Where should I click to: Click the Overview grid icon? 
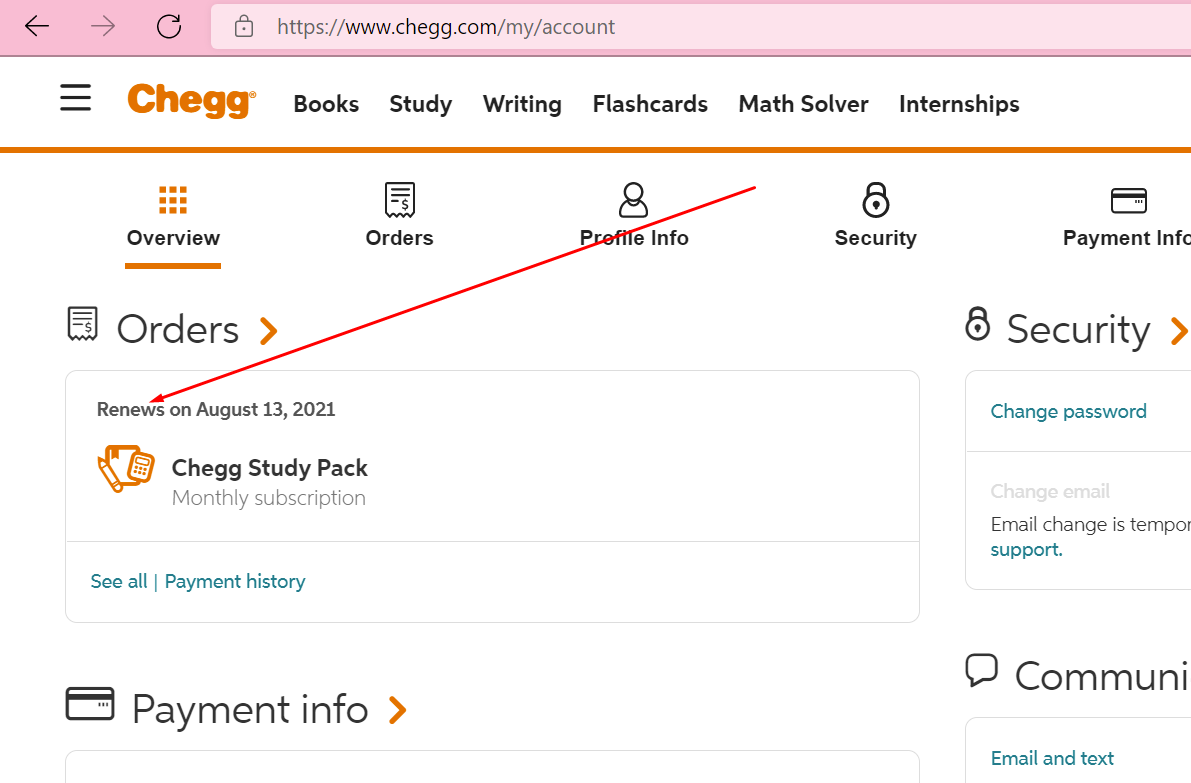tap(173, 200)
